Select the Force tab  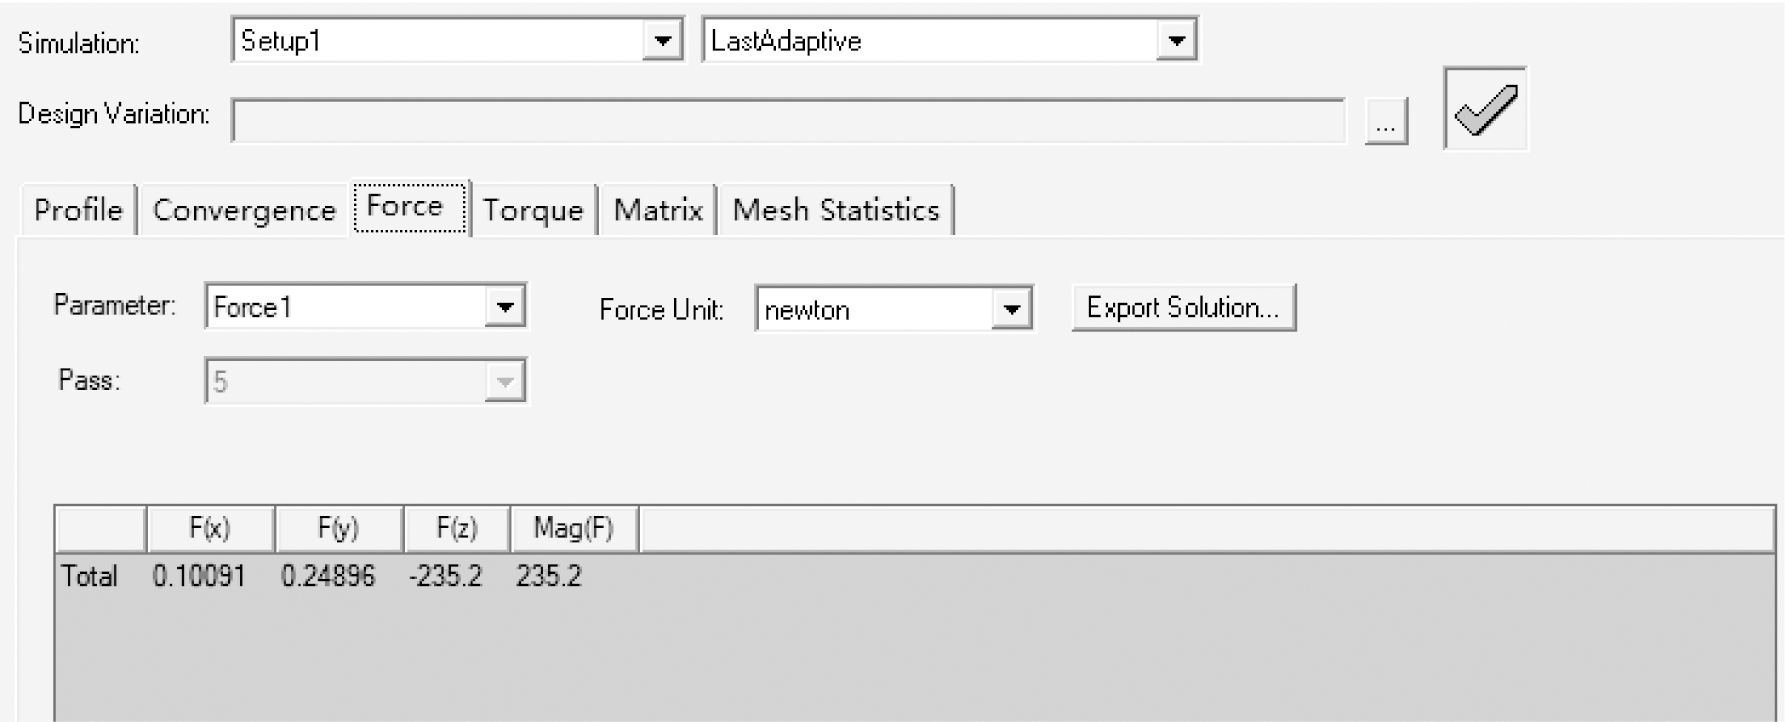[405, 207]
